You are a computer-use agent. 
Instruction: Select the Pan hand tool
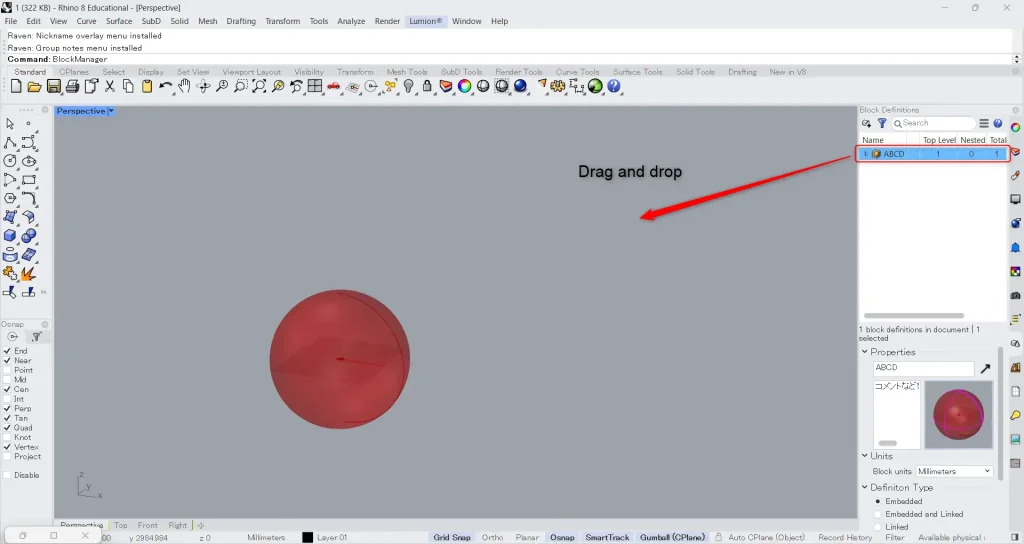[x=184, y=87]
